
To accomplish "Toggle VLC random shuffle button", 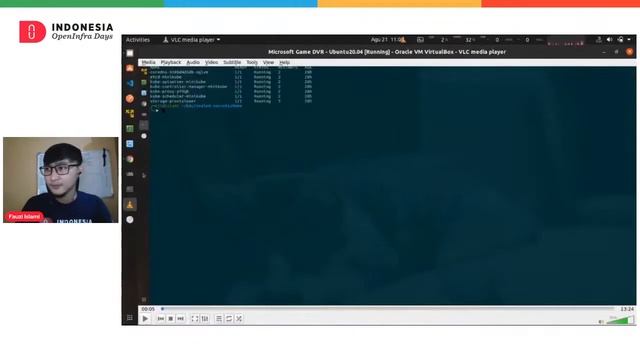I will [239, 319].
